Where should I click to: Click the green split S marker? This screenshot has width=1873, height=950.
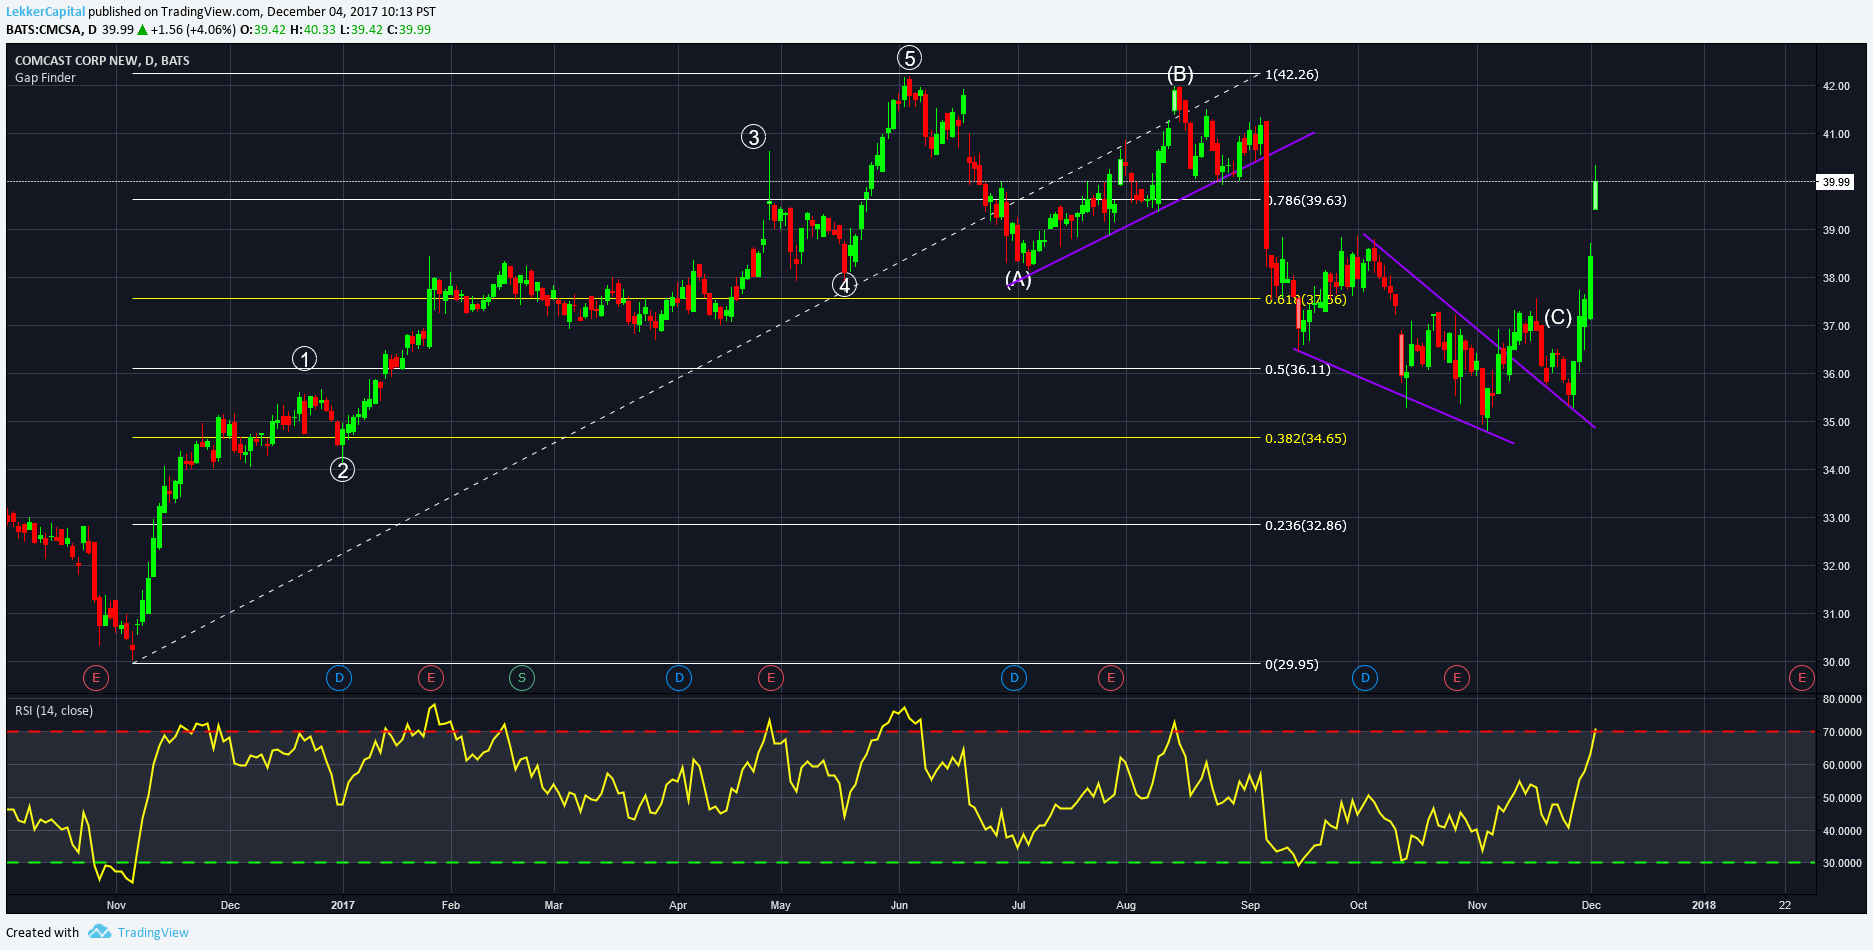click(522, 678)
